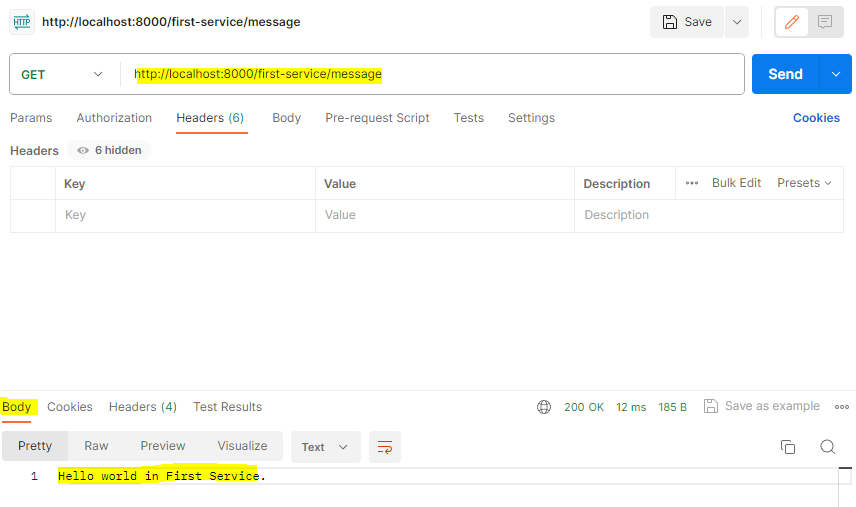Open the response Cookies tab
Image resolution: width=856 pixels, height=507 pixels.
[x=70, y=407]
